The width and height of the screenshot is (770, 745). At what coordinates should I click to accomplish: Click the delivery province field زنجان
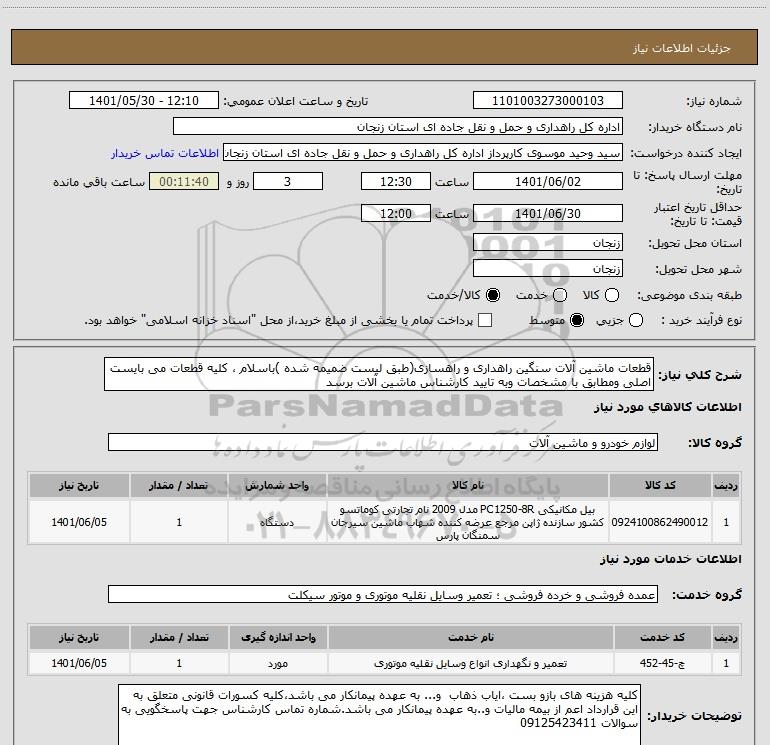tap(548, 243)
